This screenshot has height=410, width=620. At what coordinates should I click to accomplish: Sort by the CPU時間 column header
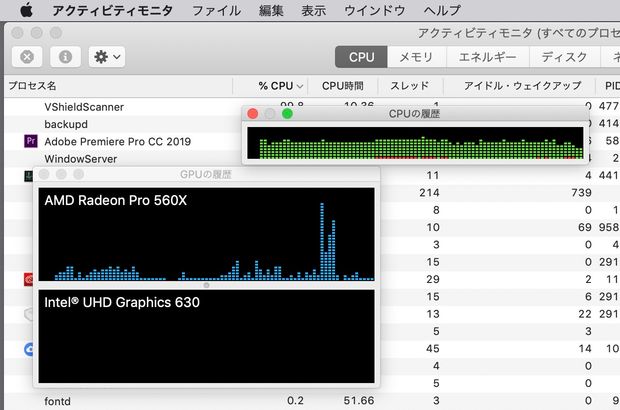342,86
